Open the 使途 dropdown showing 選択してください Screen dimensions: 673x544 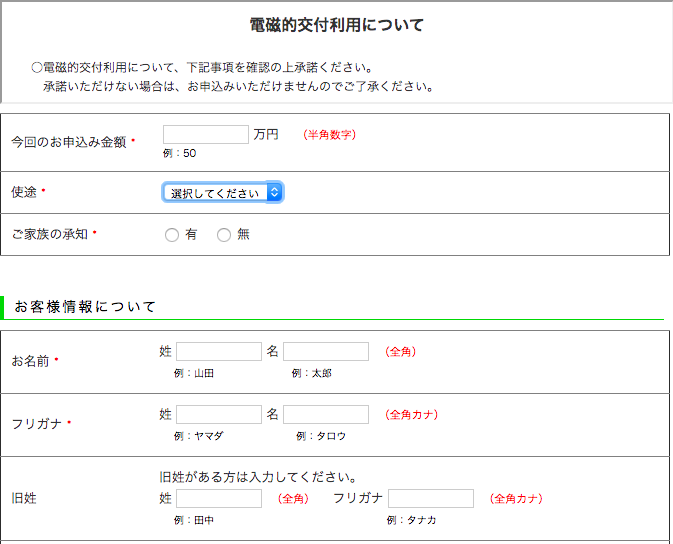pyautogui.click(x=223, y=193)
